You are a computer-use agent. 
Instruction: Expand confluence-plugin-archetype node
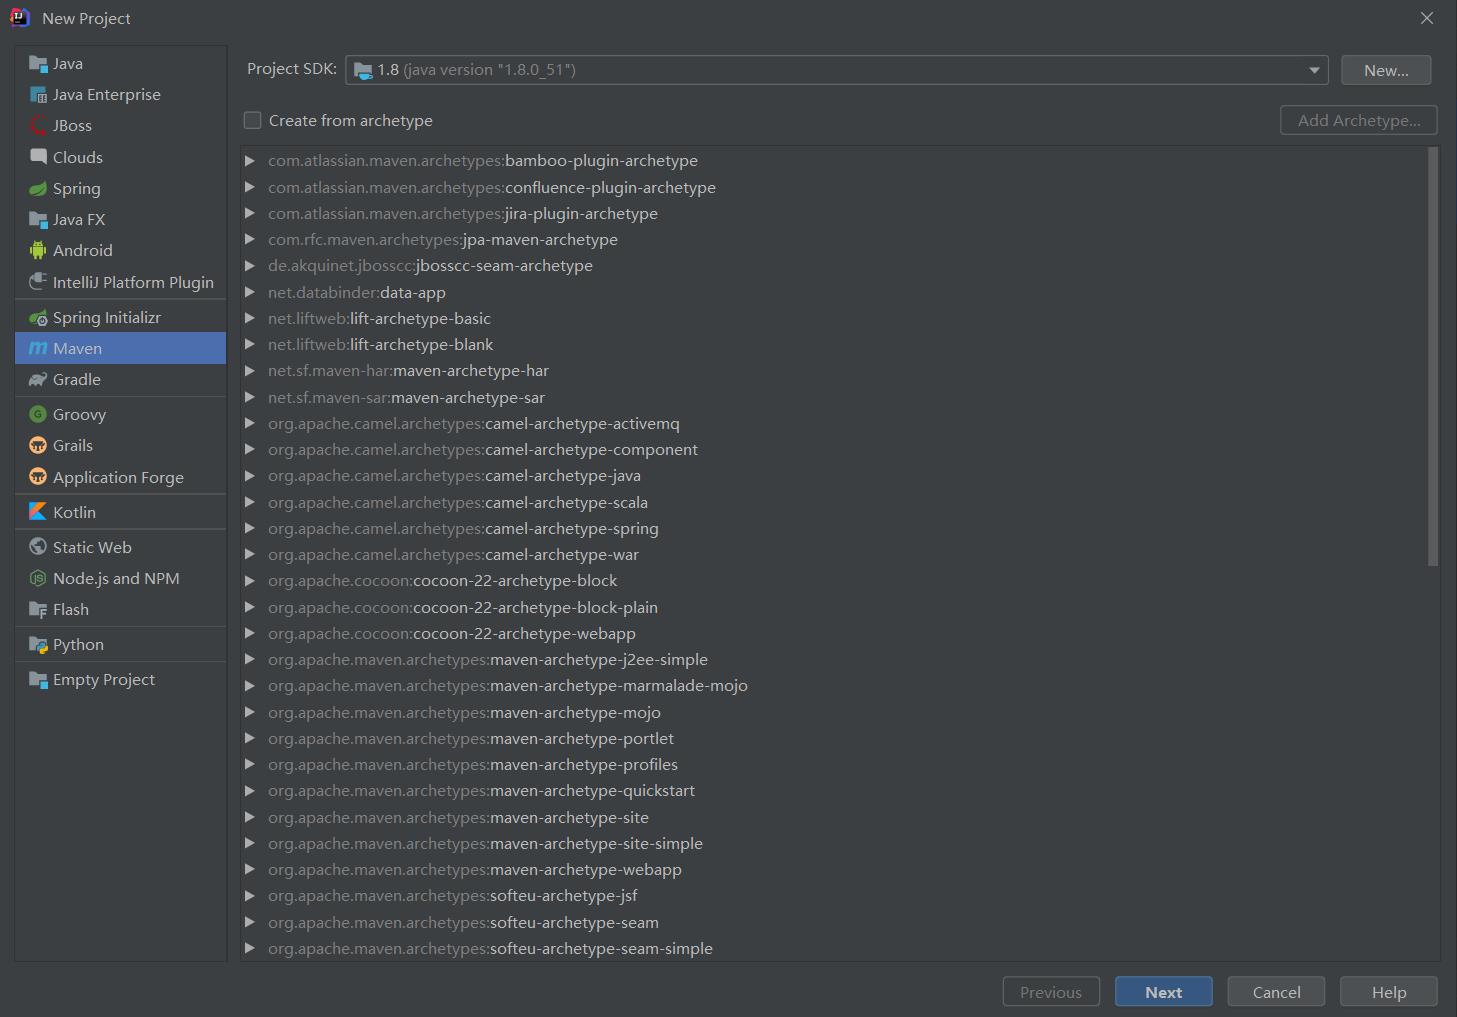(x=250, y=187)
